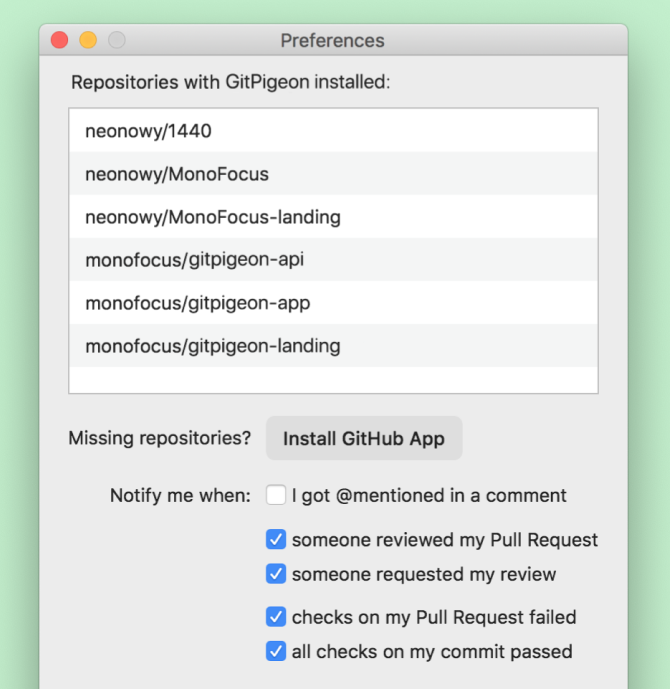Close the Preferences window with red button
The height and width of the screenshot is (689, 670).
59,40
